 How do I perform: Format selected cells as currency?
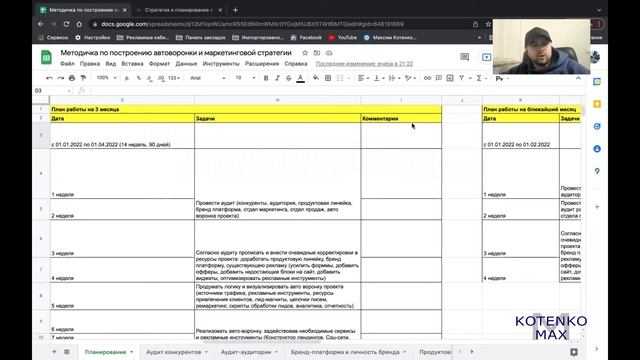pyautogui.click(x=127, y=78)
